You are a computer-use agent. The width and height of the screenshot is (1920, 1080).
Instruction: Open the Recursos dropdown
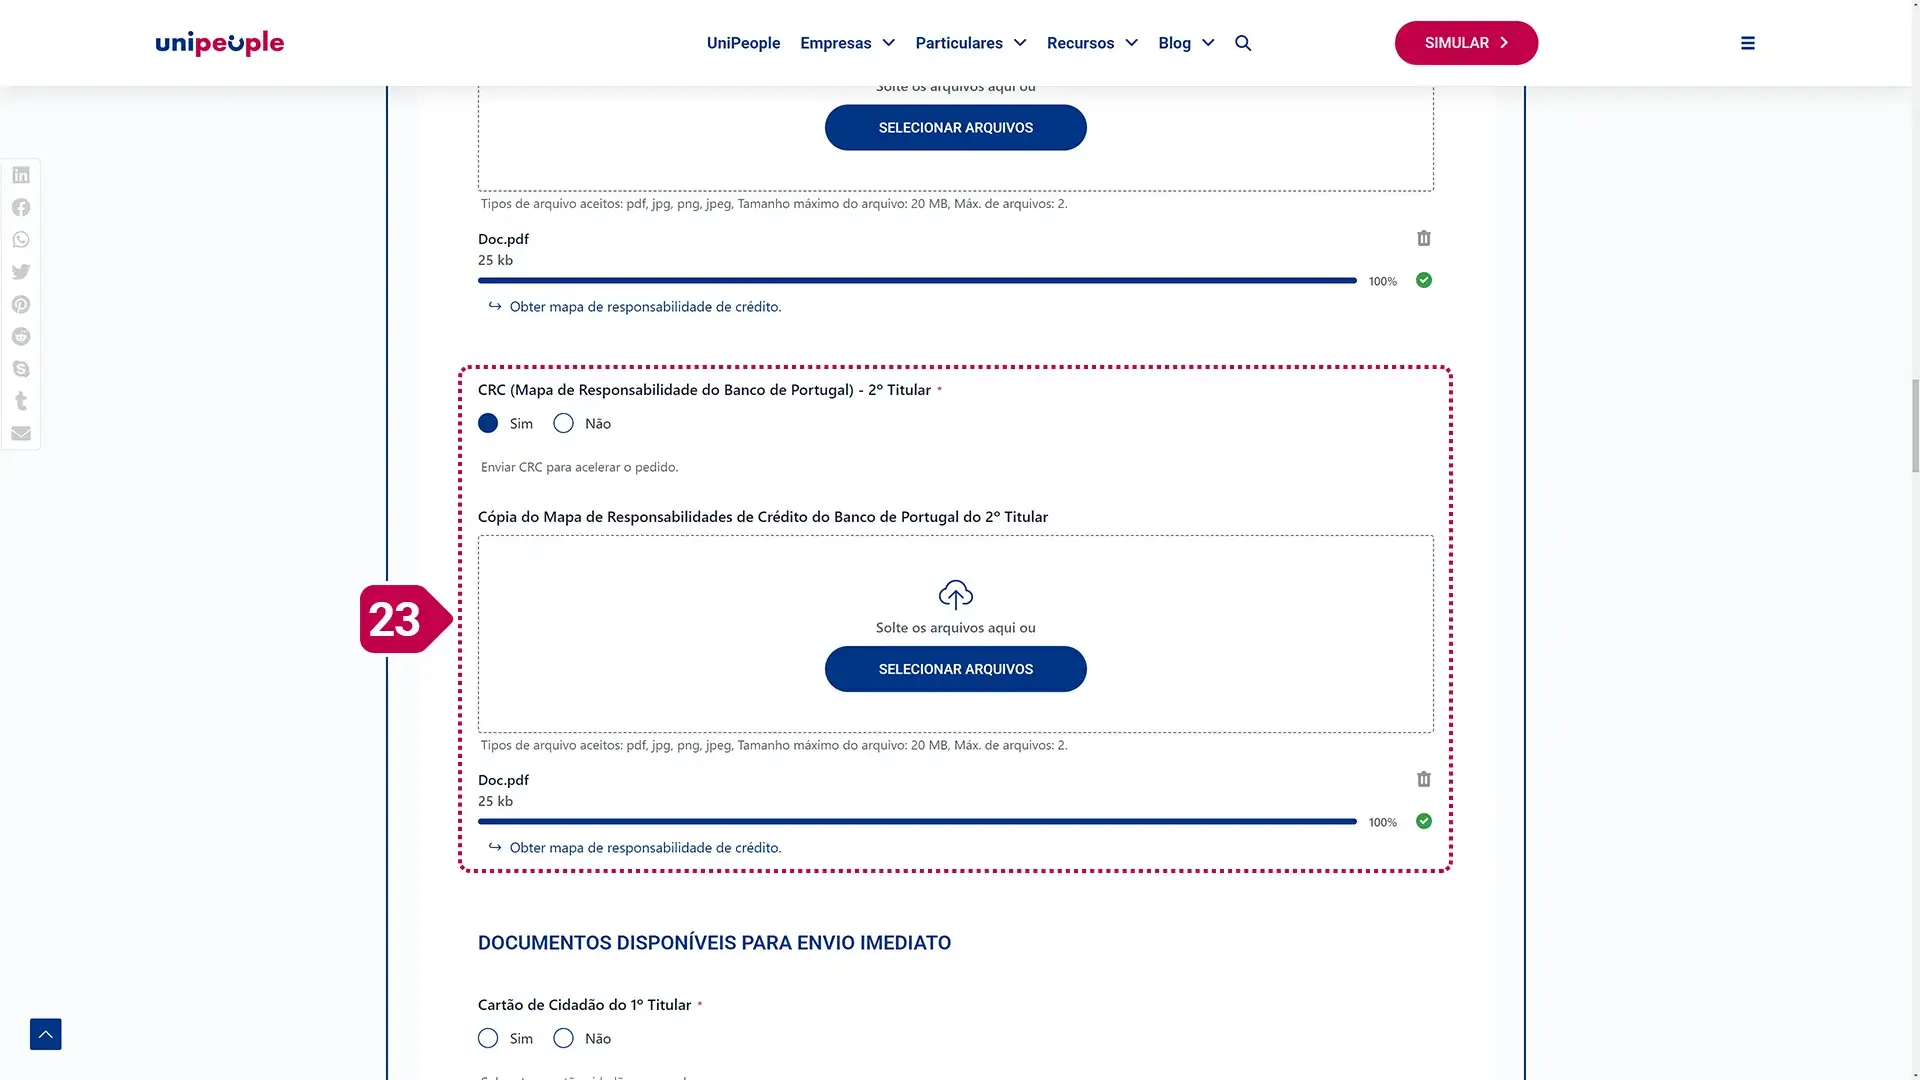coord(1092,43)
